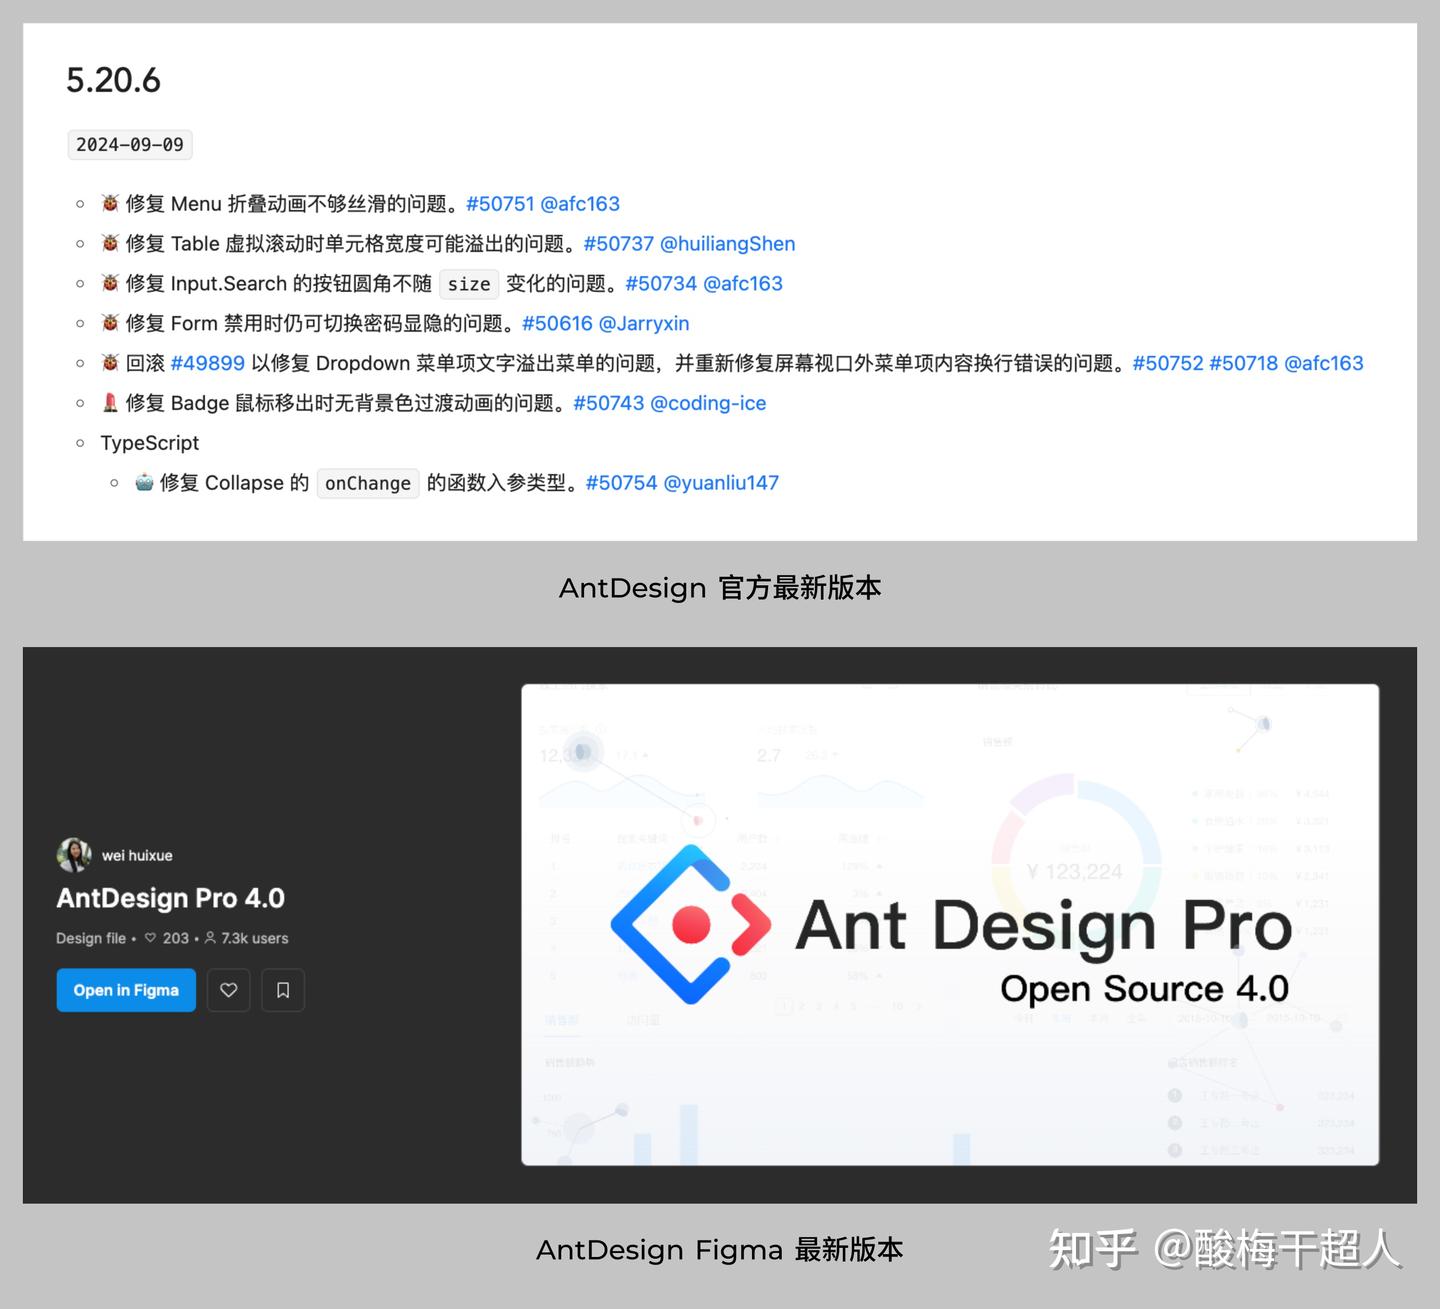Click the nested bullet before the Collapse entry
This screenshot has width=1440, height=1309.
tap(114, 482)
